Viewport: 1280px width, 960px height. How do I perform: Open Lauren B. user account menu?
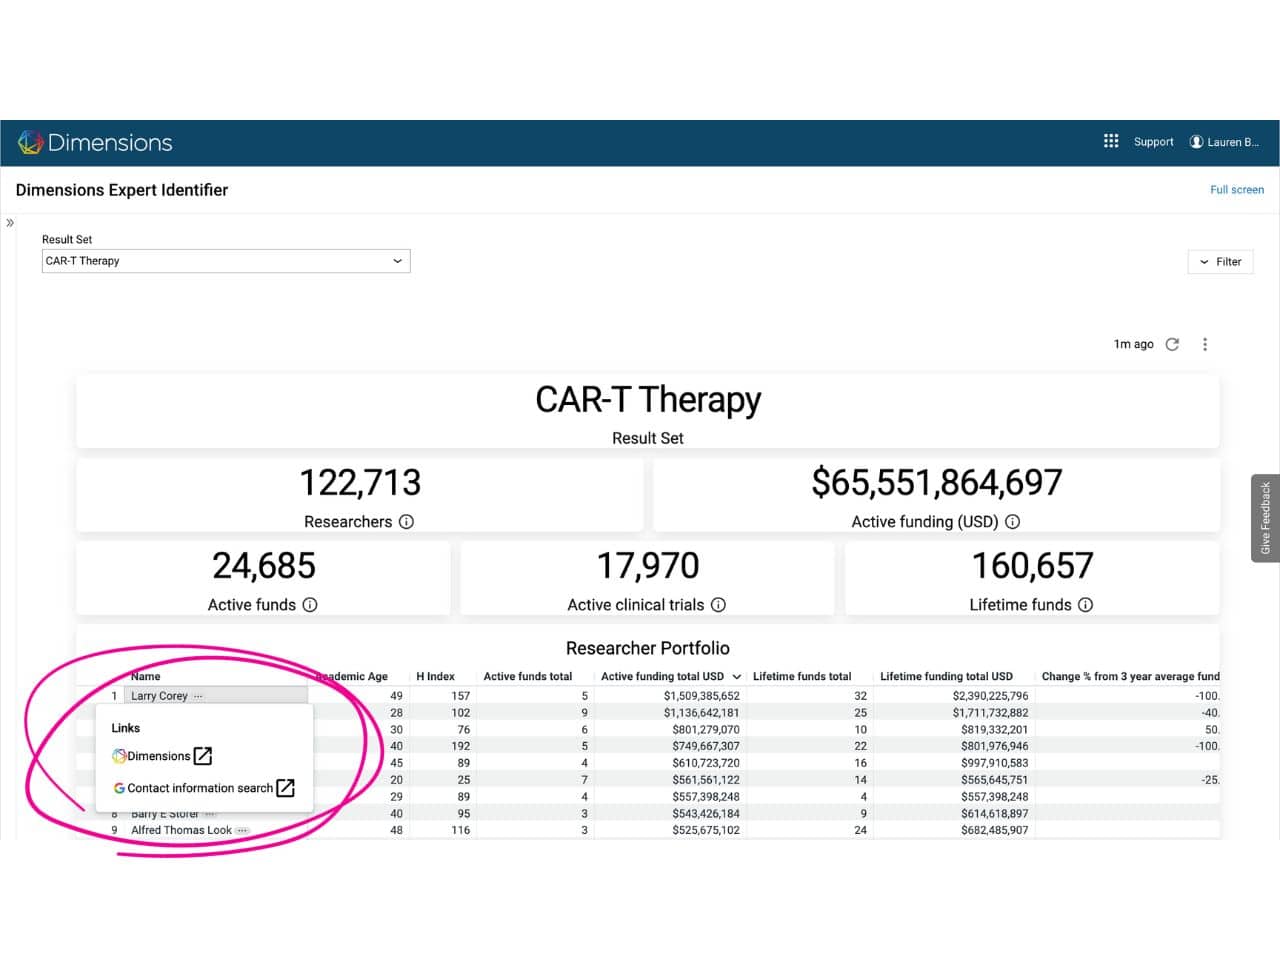pyautogui.click(x=1224, y=142)
